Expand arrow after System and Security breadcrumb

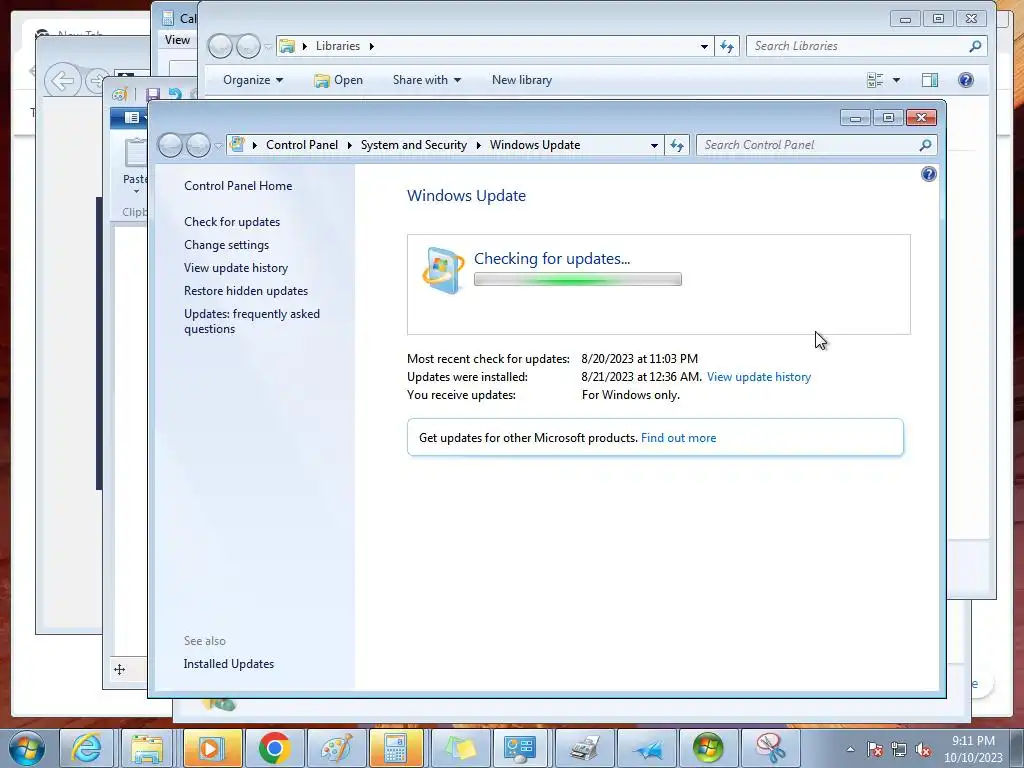tap(479, 145)
